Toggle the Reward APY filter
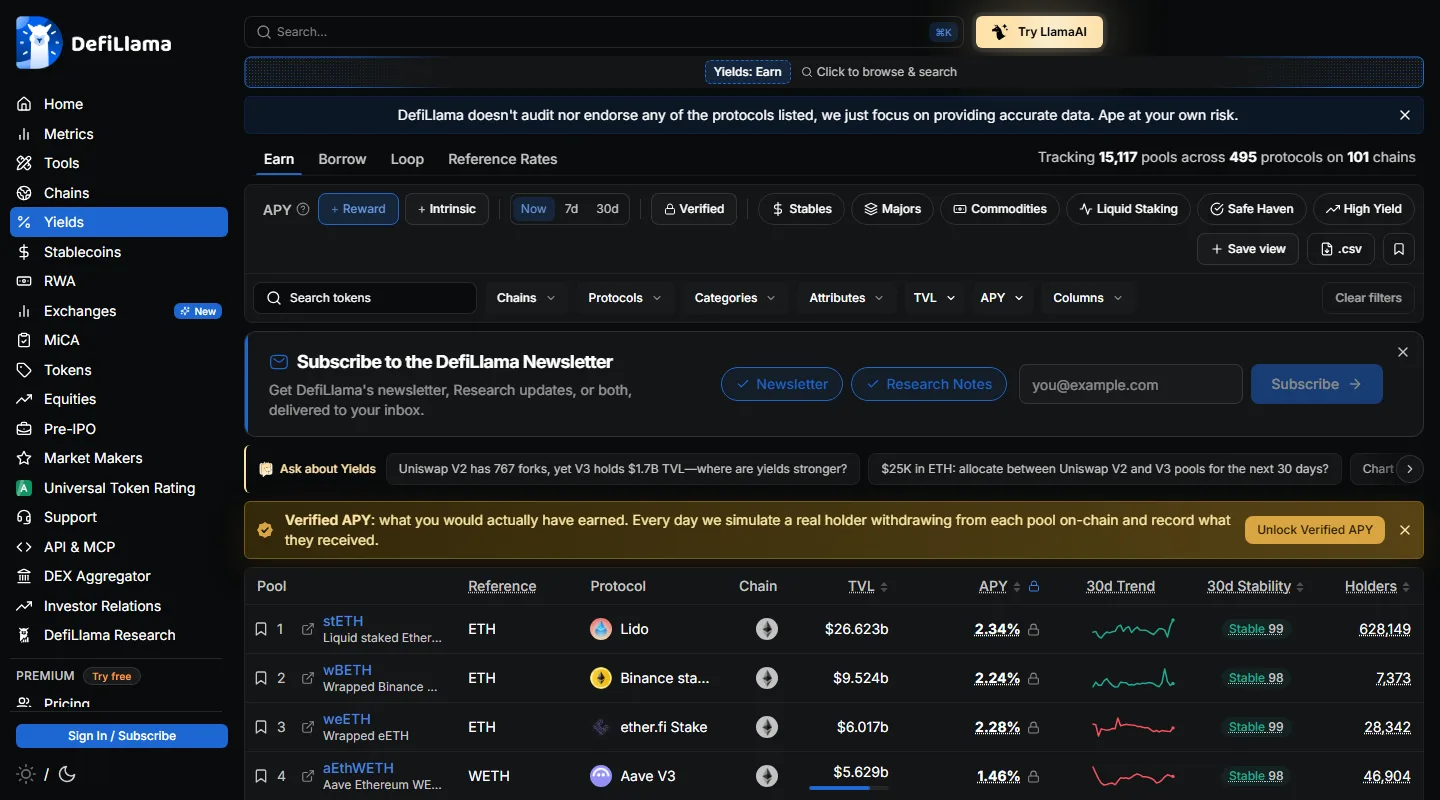Screen dimensions: 1440x800 [358, 209]
